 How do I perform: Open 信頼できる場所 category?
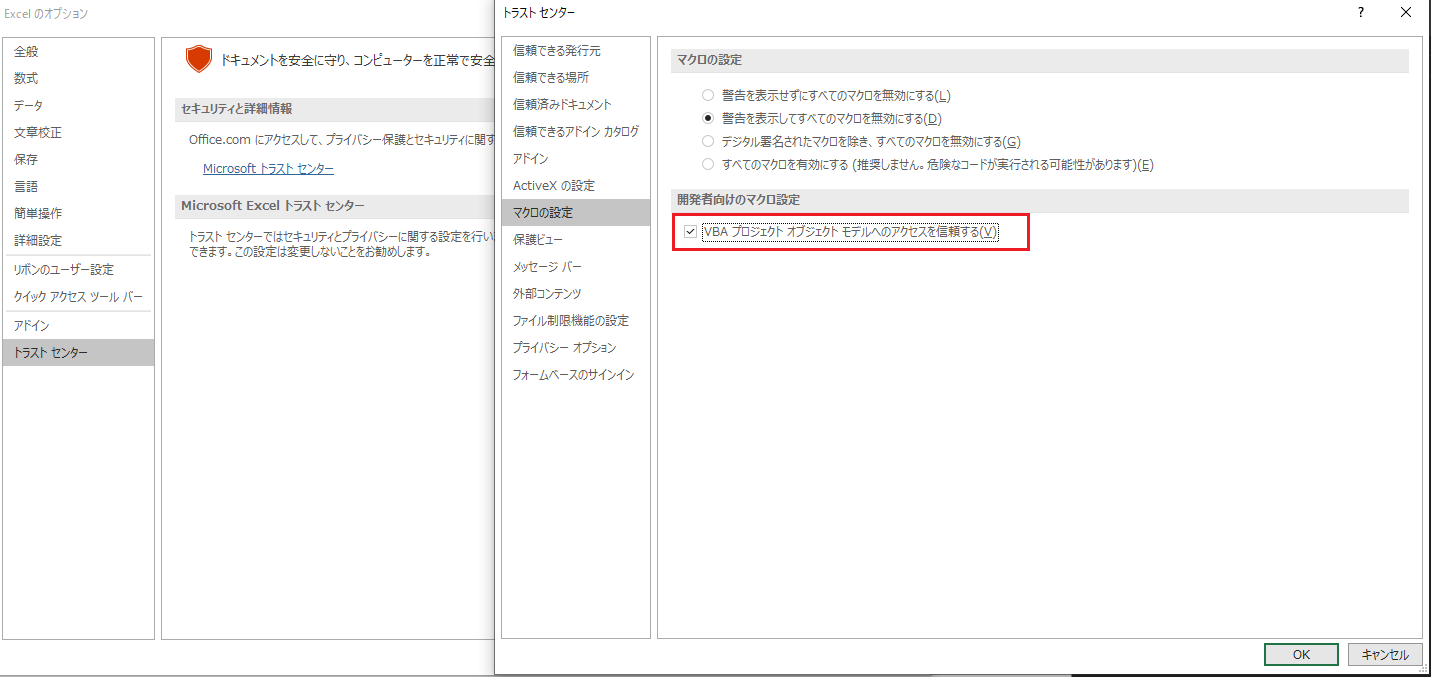click(x=575, y=77)
